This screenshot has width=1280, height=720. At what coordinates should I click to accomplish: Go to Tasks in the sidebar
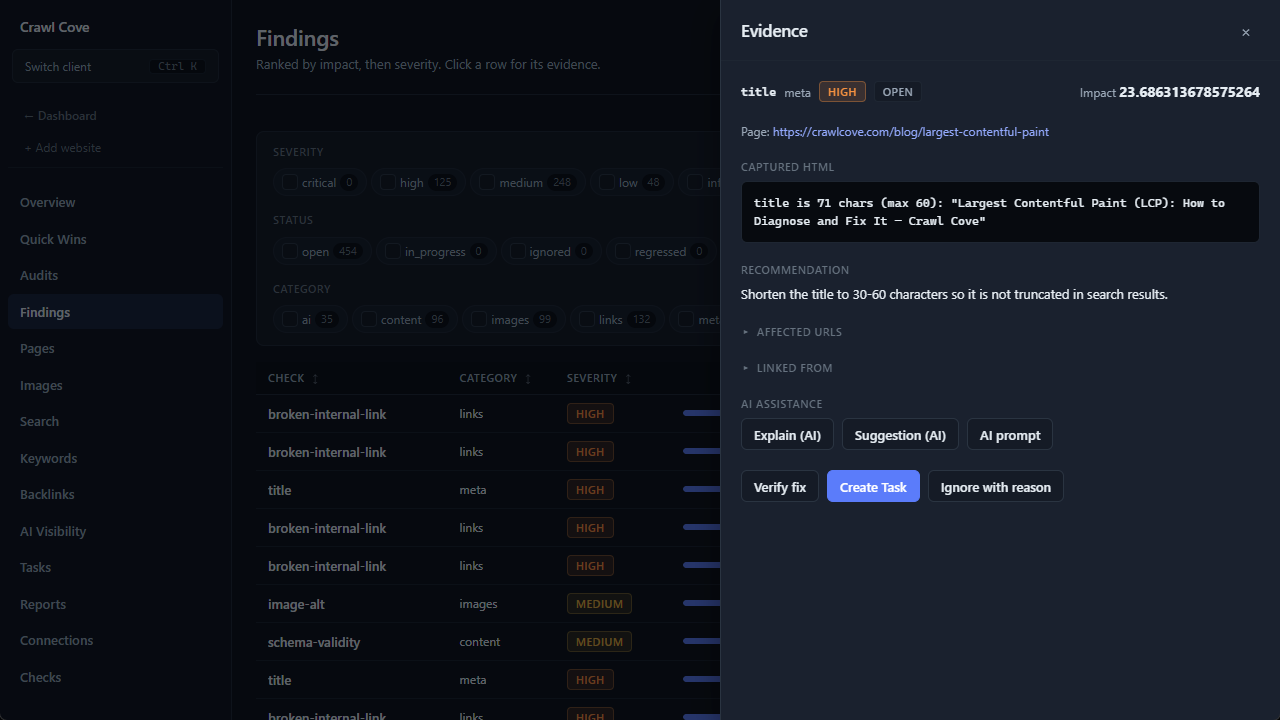click(x=115, y=567)
